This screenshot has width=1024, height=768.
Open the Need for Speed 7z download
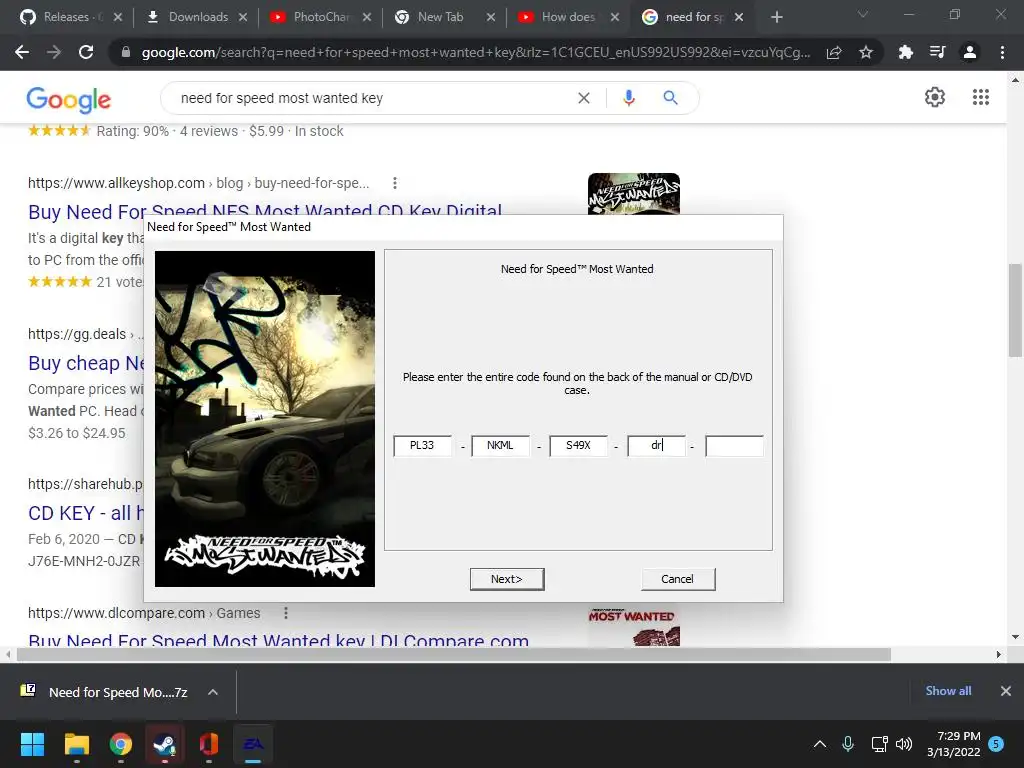[105, 692]
